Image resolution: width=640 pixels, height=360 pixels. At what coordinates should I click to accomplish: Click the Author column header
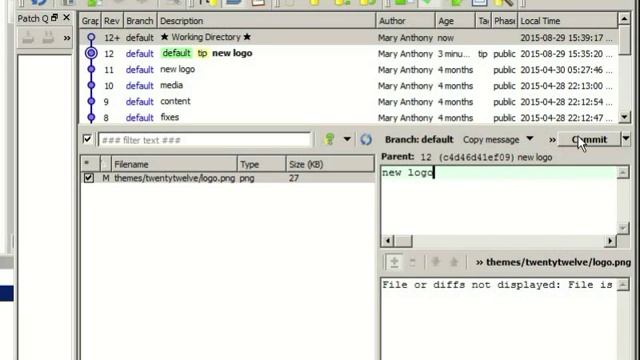coord(405,21)
